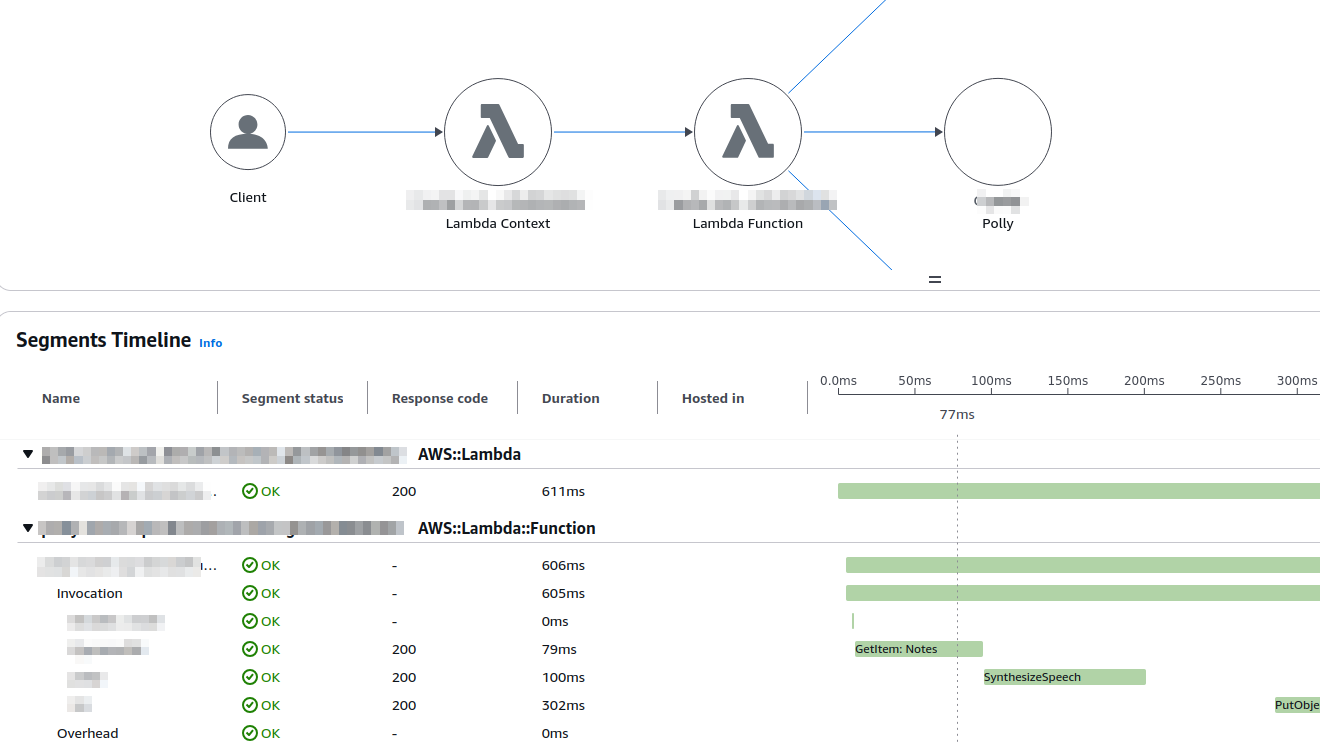Collapse the AWS::Lambda segment group
The height and width of the screenshot is (745, 1320).
28,454
